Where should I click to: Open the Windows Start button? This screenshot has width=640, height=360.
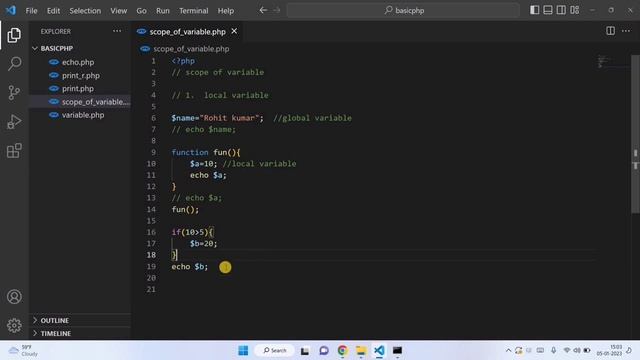pos(243,350)
